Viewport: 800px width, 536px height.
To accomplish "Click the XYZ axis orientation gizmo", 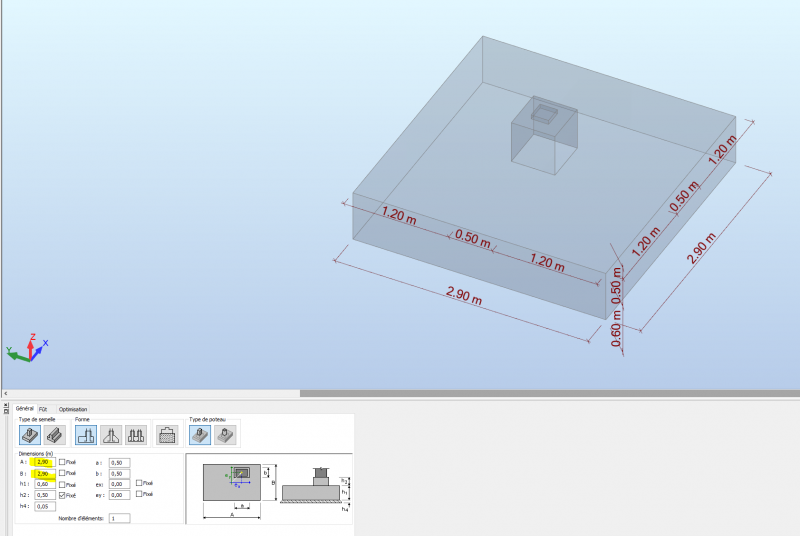I will point(27,348).
